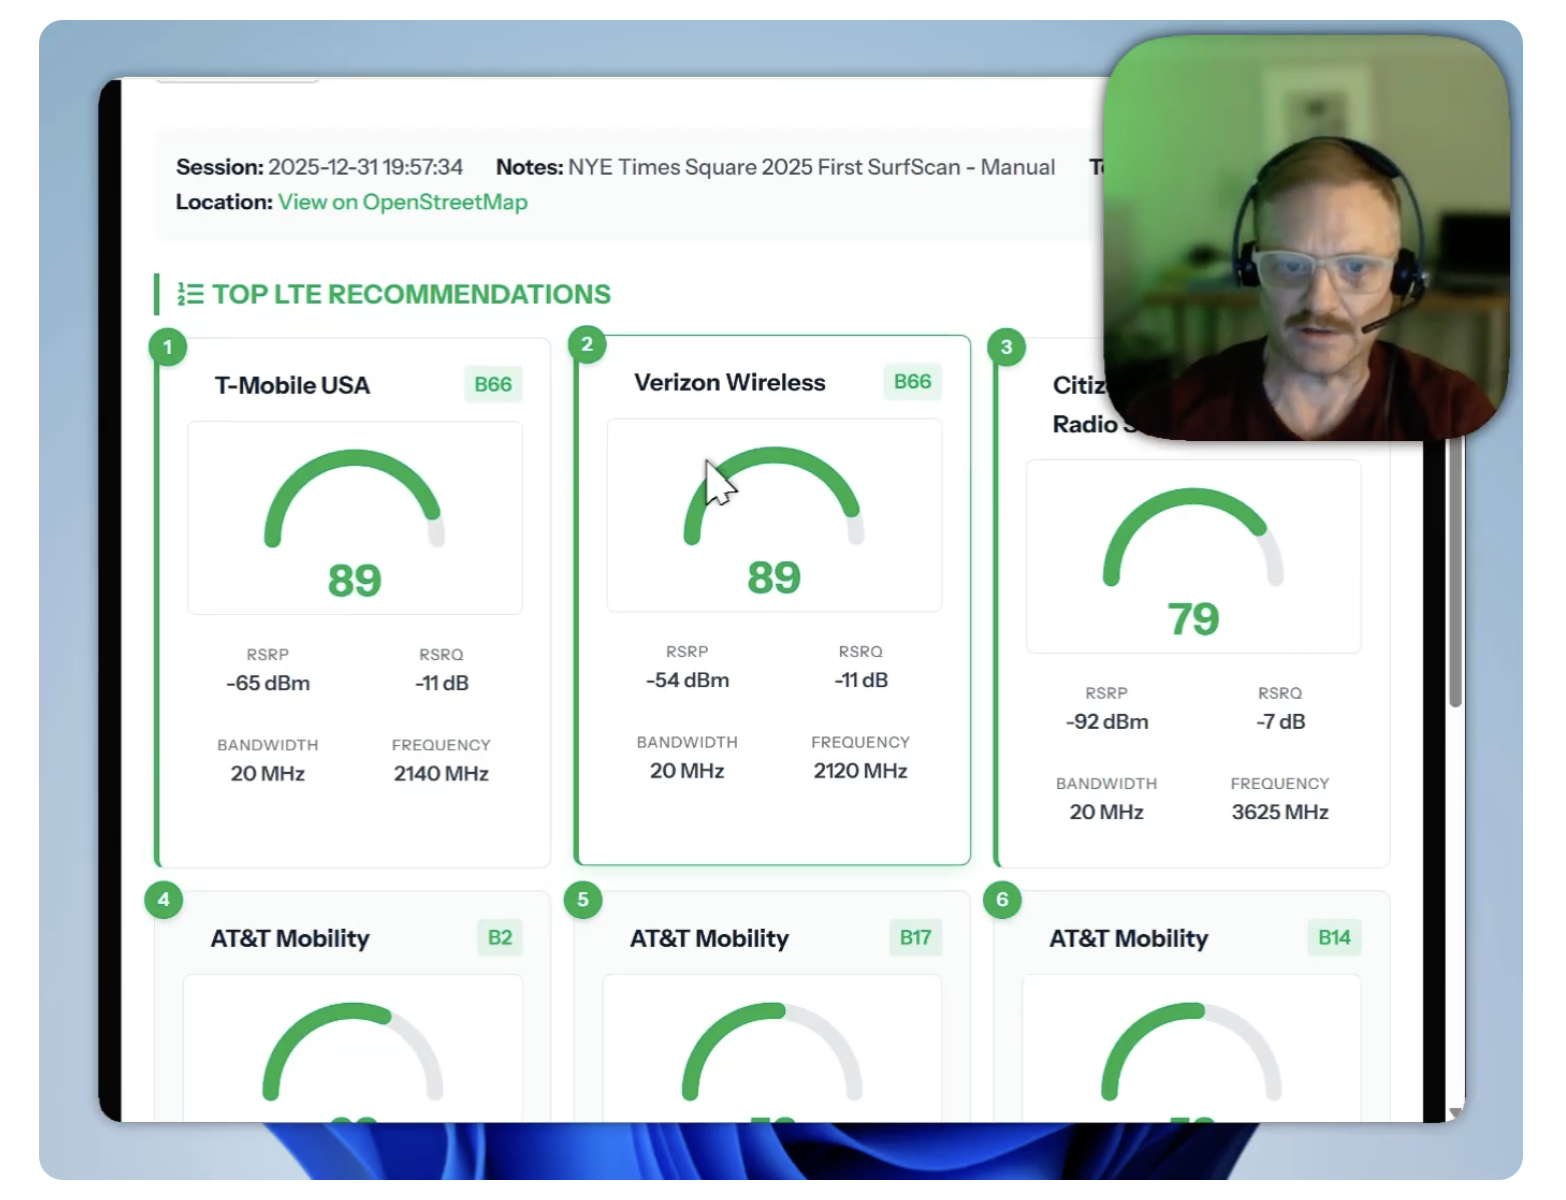
Task: Click the Verizon Wireless score gauge showing 89
Action: (x=773, y=515)
